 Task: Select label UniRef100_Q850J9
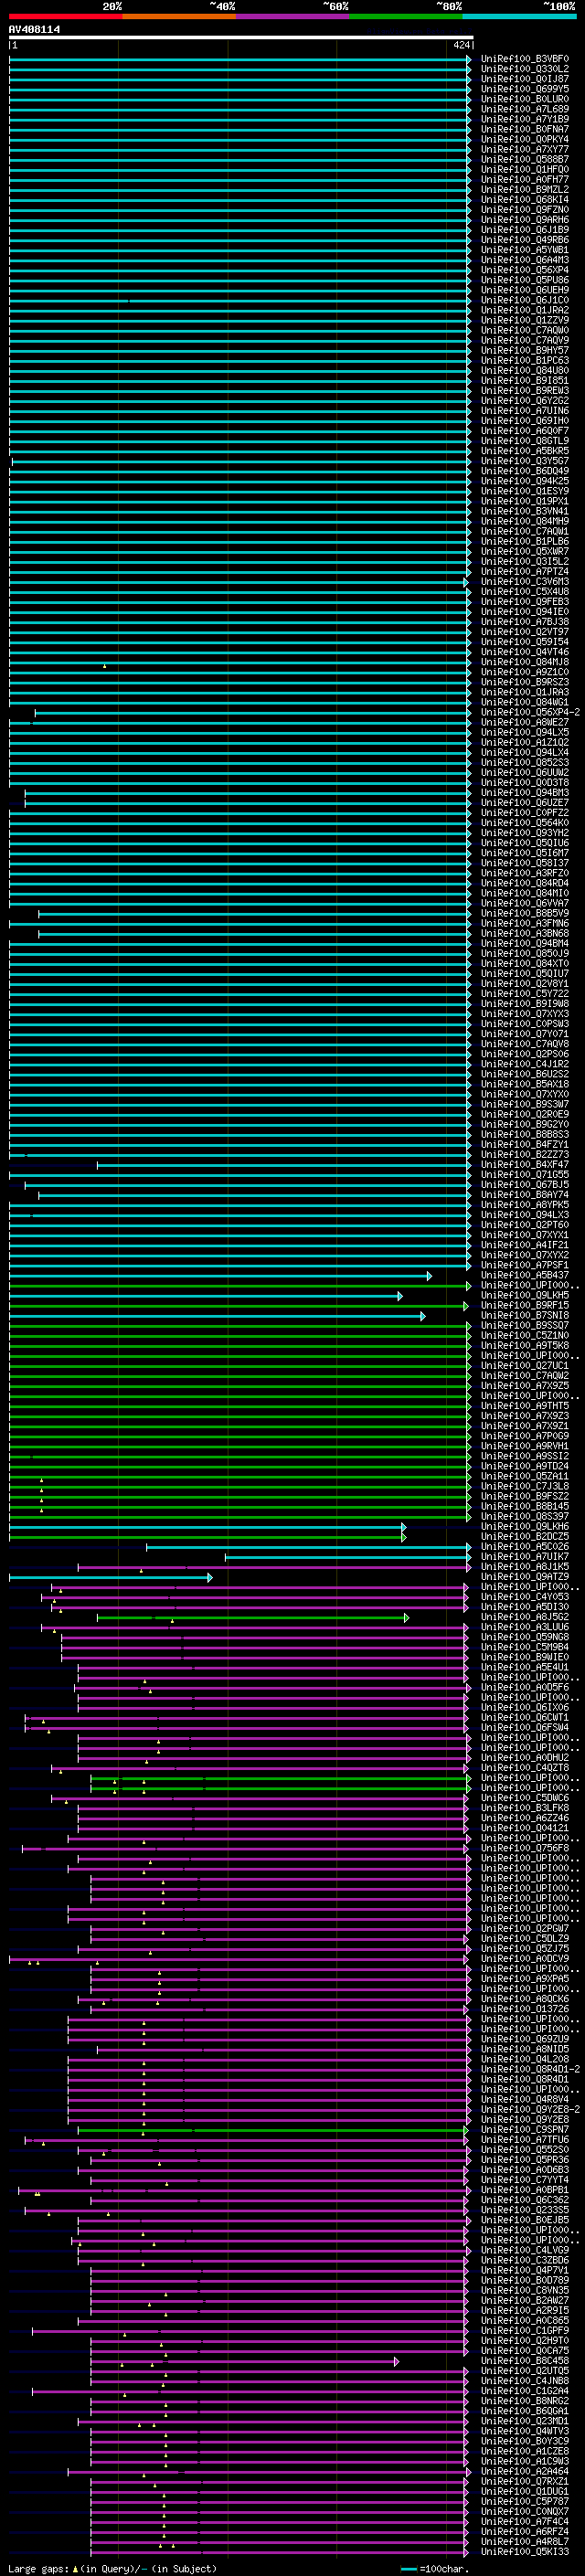[525, 953]
